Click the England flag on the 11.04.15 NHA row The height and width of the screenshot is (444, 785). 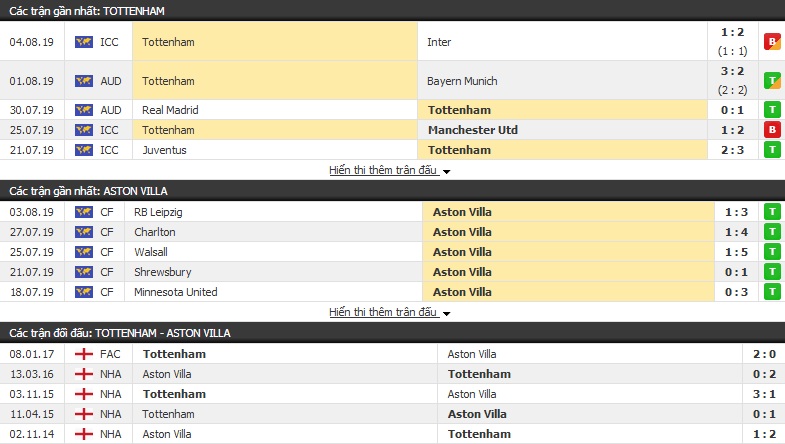coord(84,414)
